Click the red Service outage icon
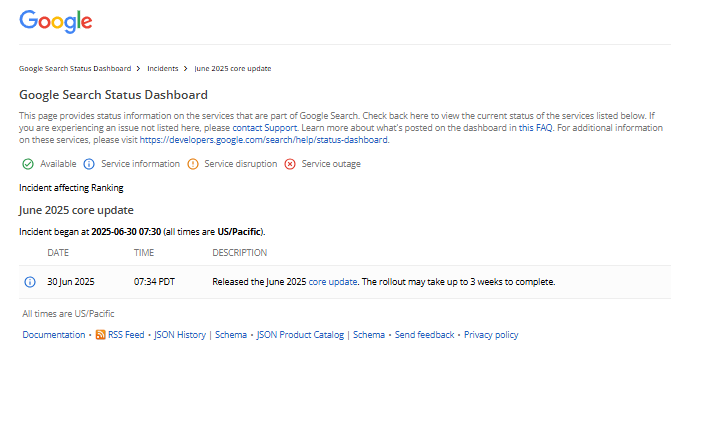721x424 pixels. tap(290, 164)
